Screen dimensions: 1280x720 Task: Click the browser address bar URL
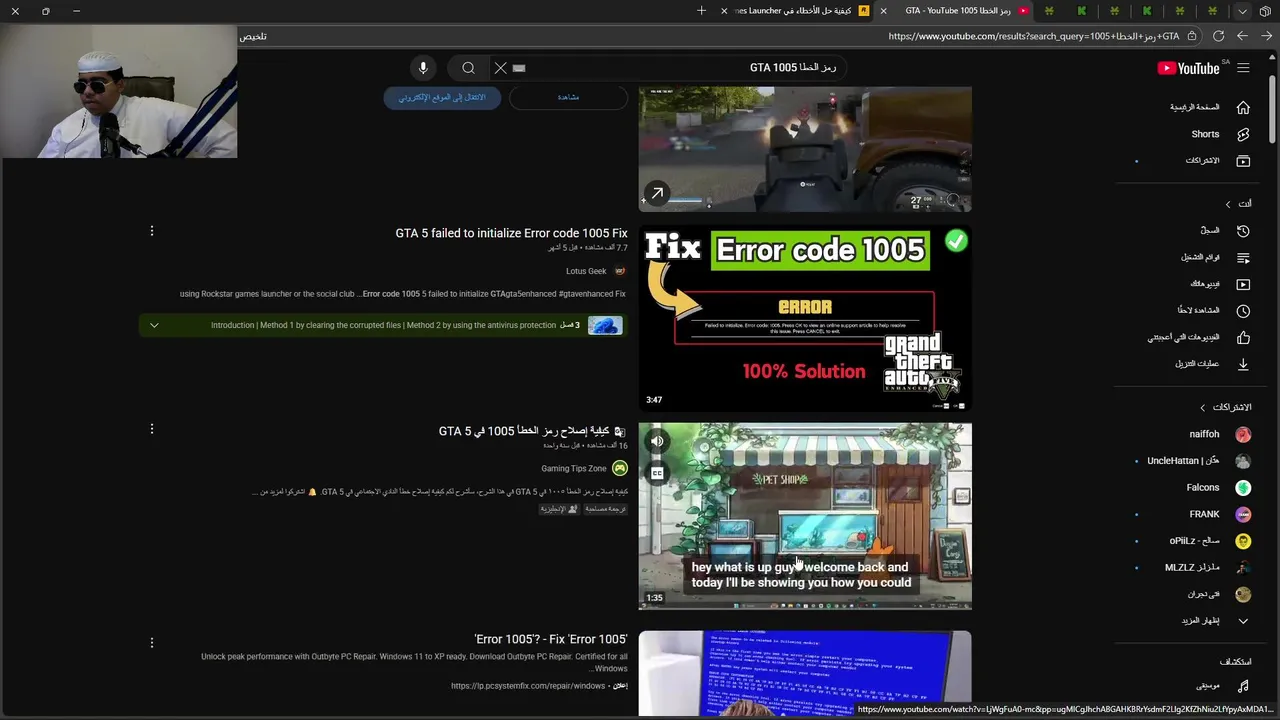[x=1034, y=36]
